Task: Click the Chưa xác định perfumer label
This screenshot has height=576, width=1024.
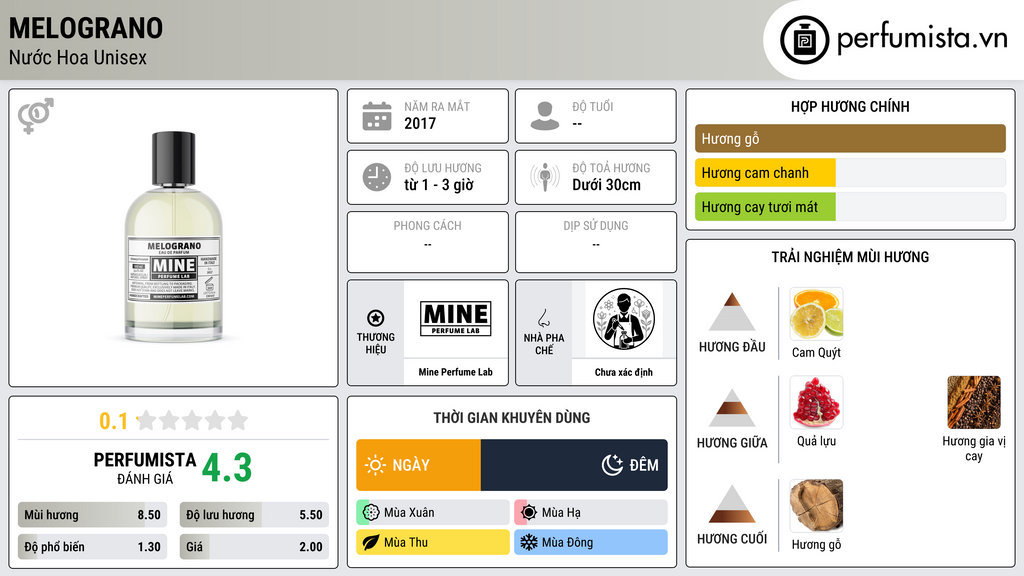Action: click(x=624, y=372)
